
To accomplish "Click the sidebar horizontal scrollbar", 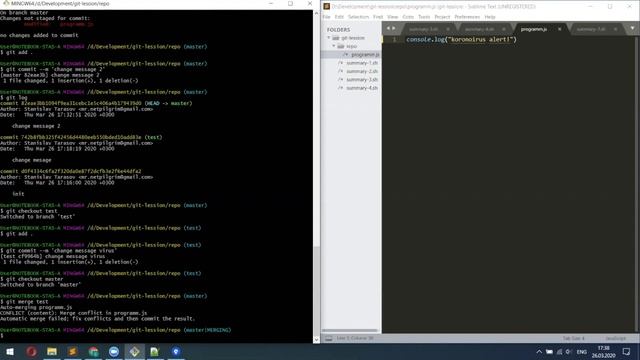I will 350,331.
